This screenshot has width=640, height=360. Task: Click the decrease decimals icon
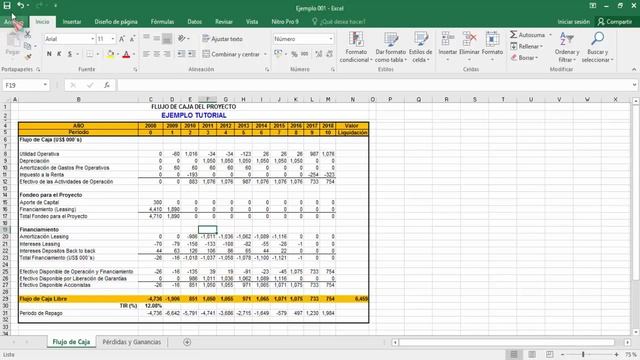(329, 54)
